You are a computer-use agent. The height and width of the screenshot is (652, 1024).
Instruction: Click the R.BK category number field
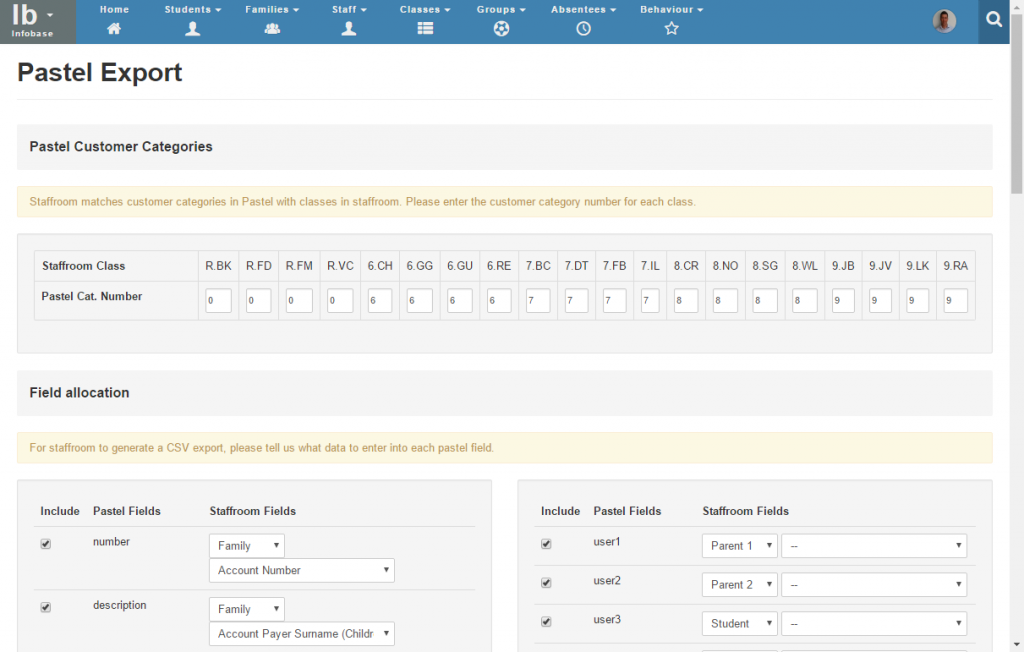click(x=218, y=301)
